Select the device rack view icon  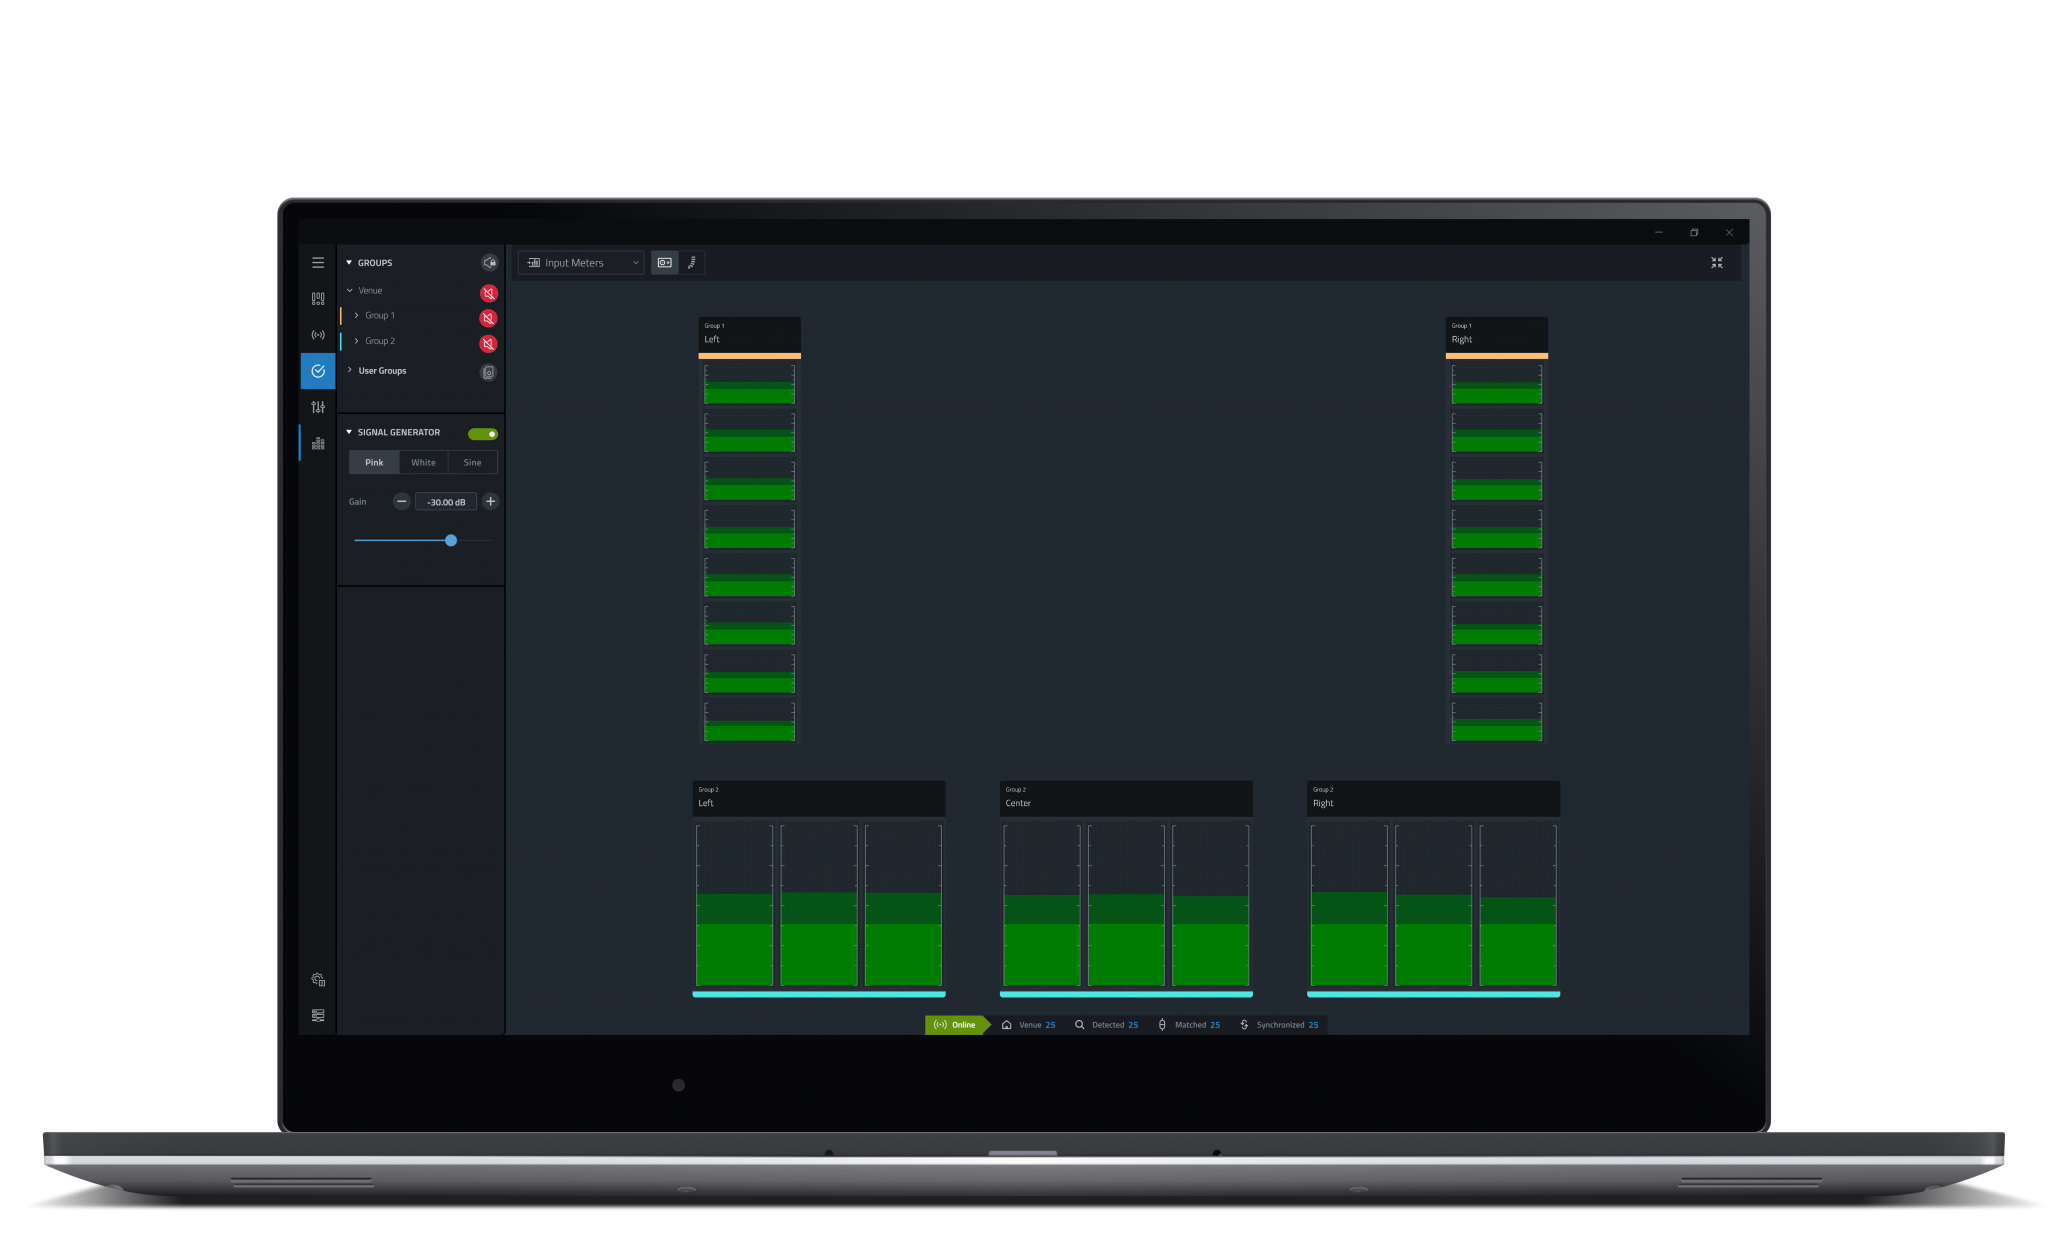[318, 297]
